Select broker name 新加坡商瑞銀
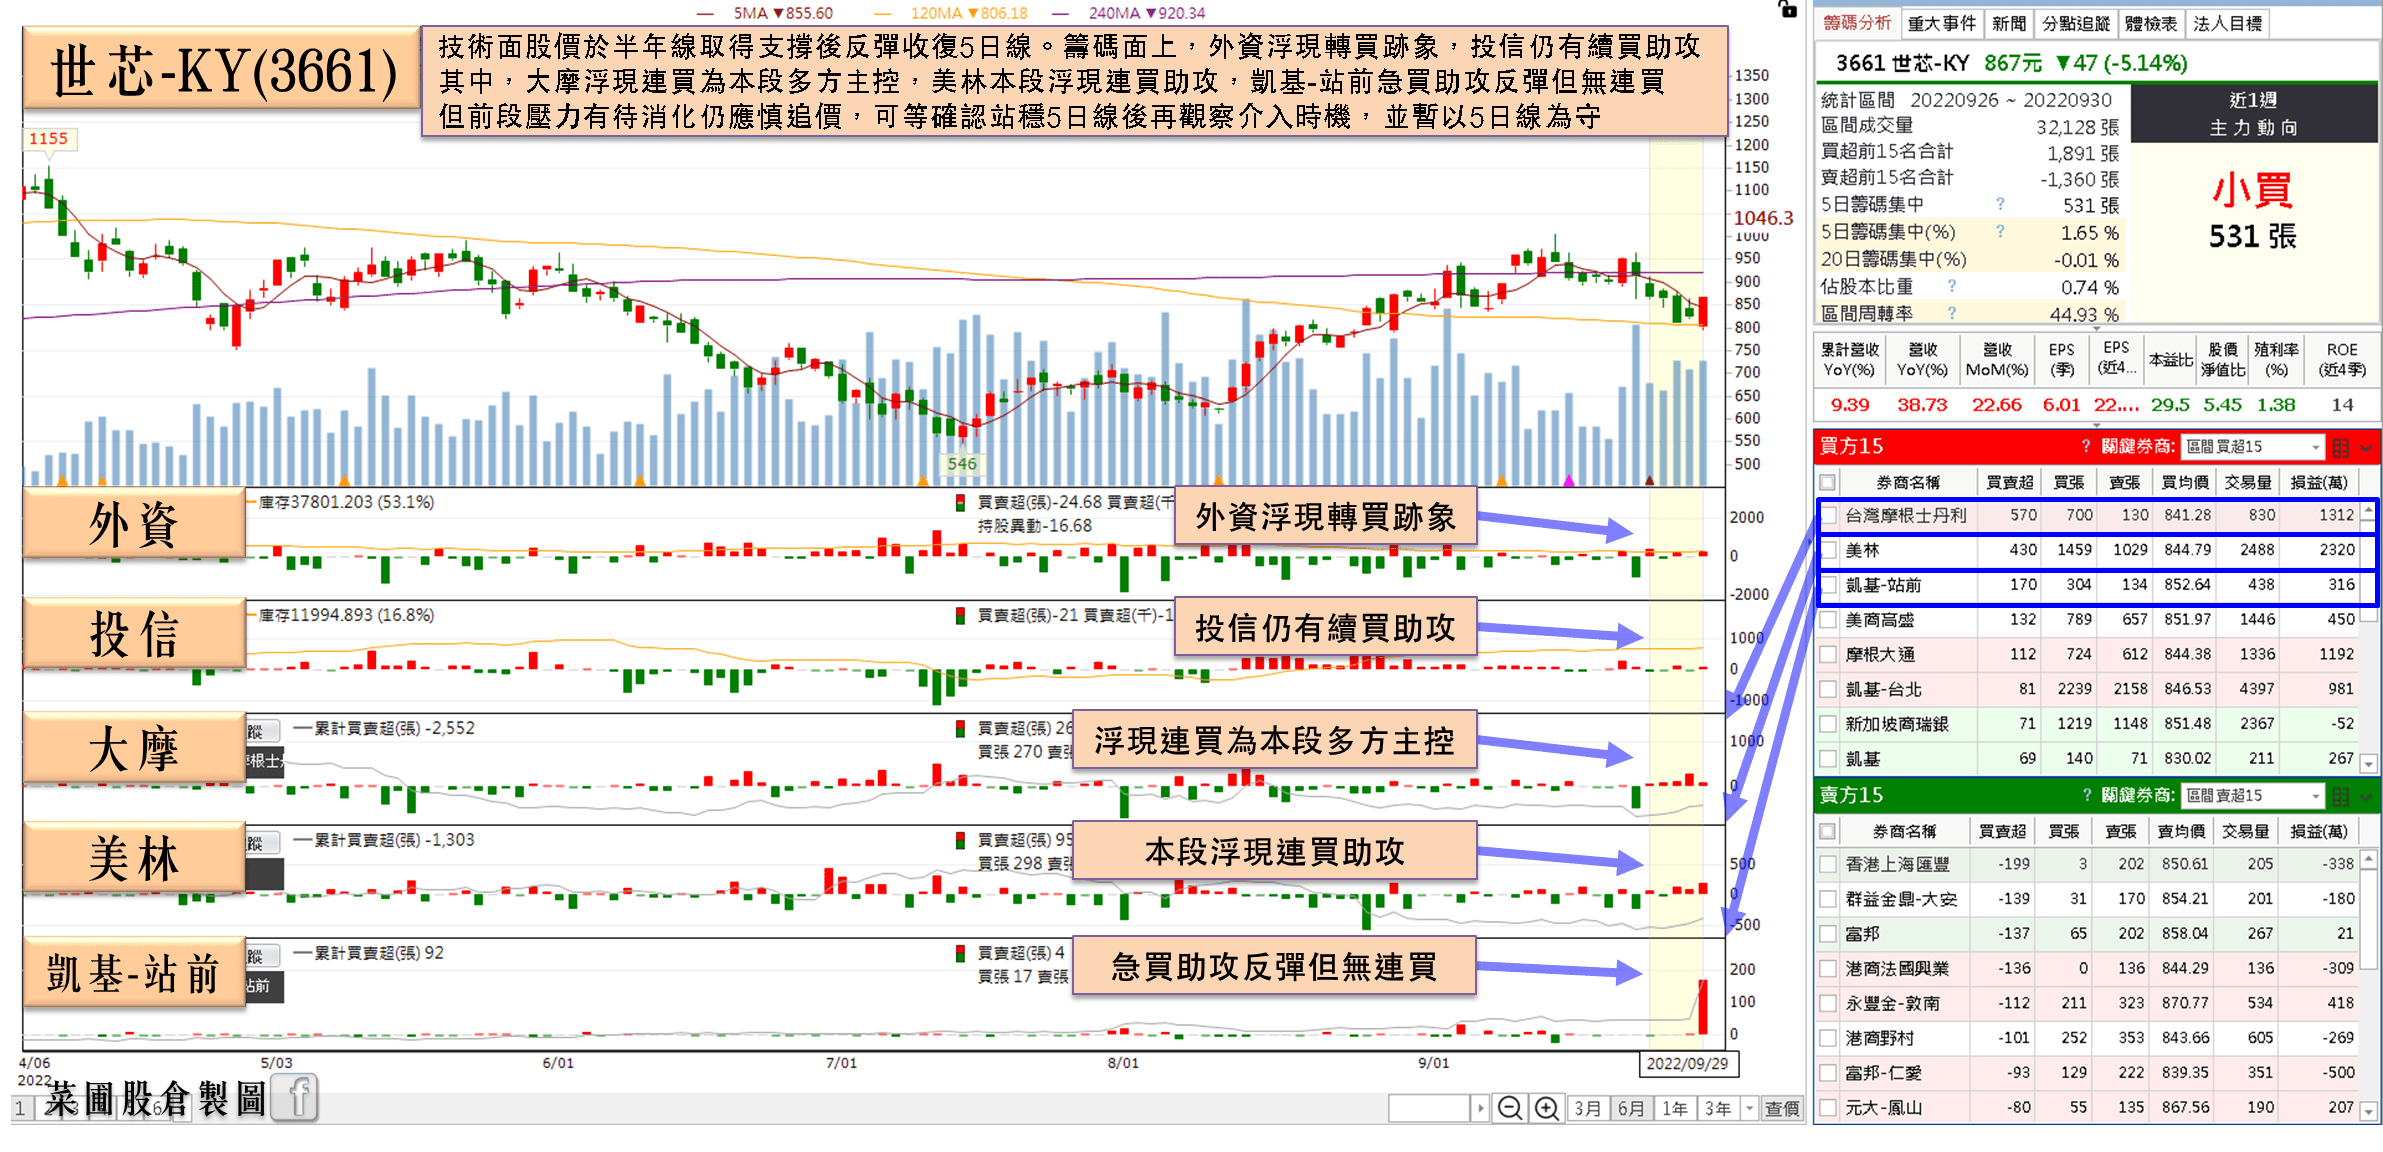The image size is (2383, 1152). point(1896,724)
